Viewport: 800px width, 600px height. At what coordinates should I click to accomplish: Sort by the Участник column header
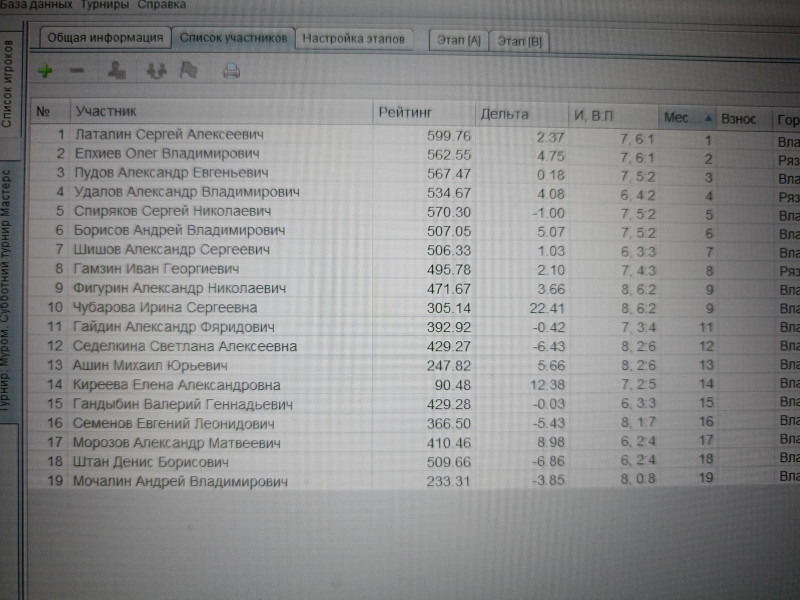point(221,111)
